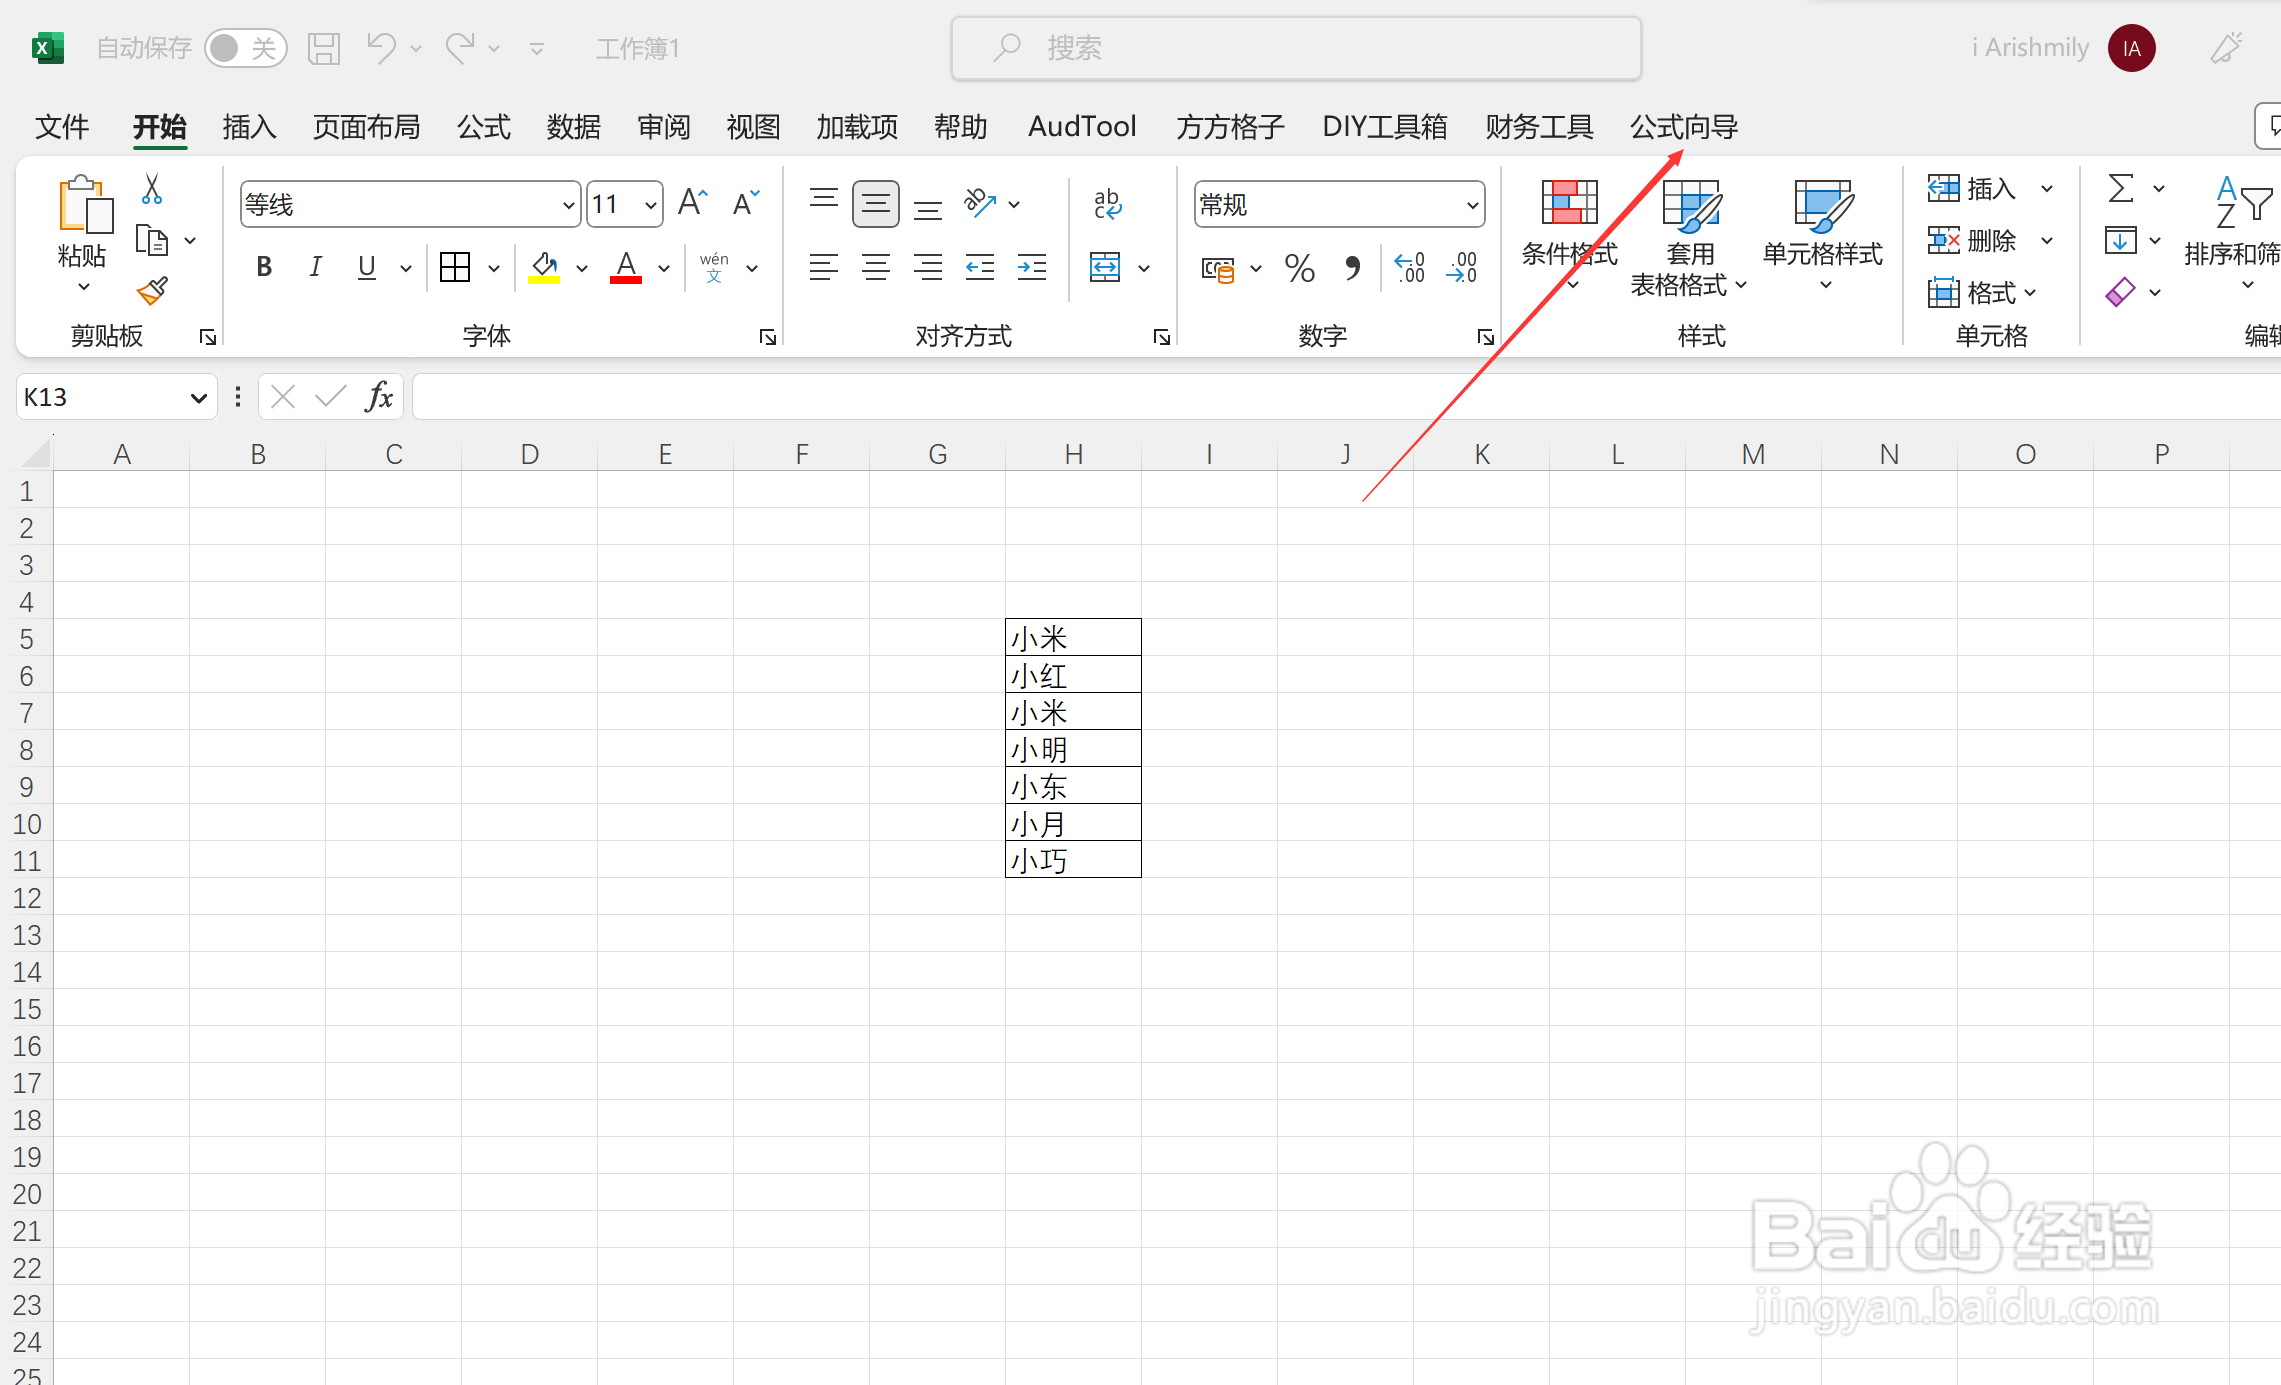2281x1385 pixels.
Task: Toggle align text right
Action: point(928,267)
